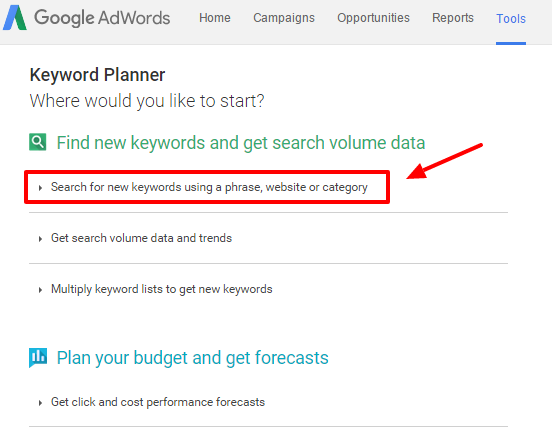552x429 pixels.
Task: Expand arrow beside Search for new keywords
Action: click(40, 188)
